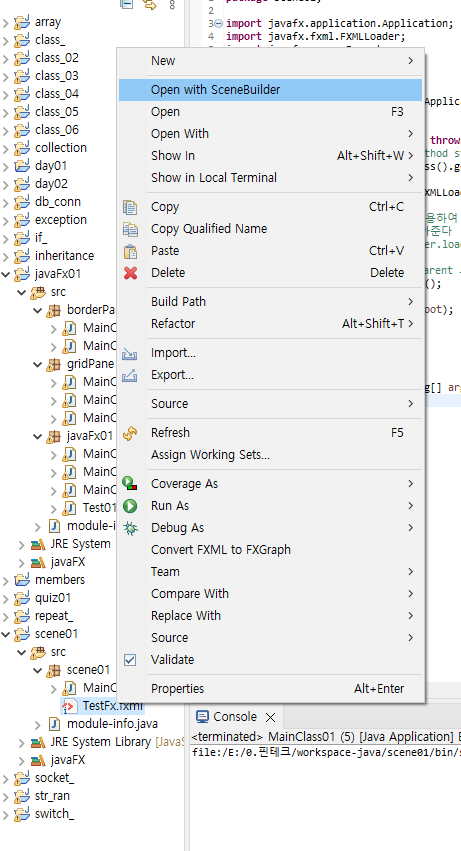The height and width of the screenshot is (851, 461).
Task: Expand the Test01 file node
Action: (53, 508)
